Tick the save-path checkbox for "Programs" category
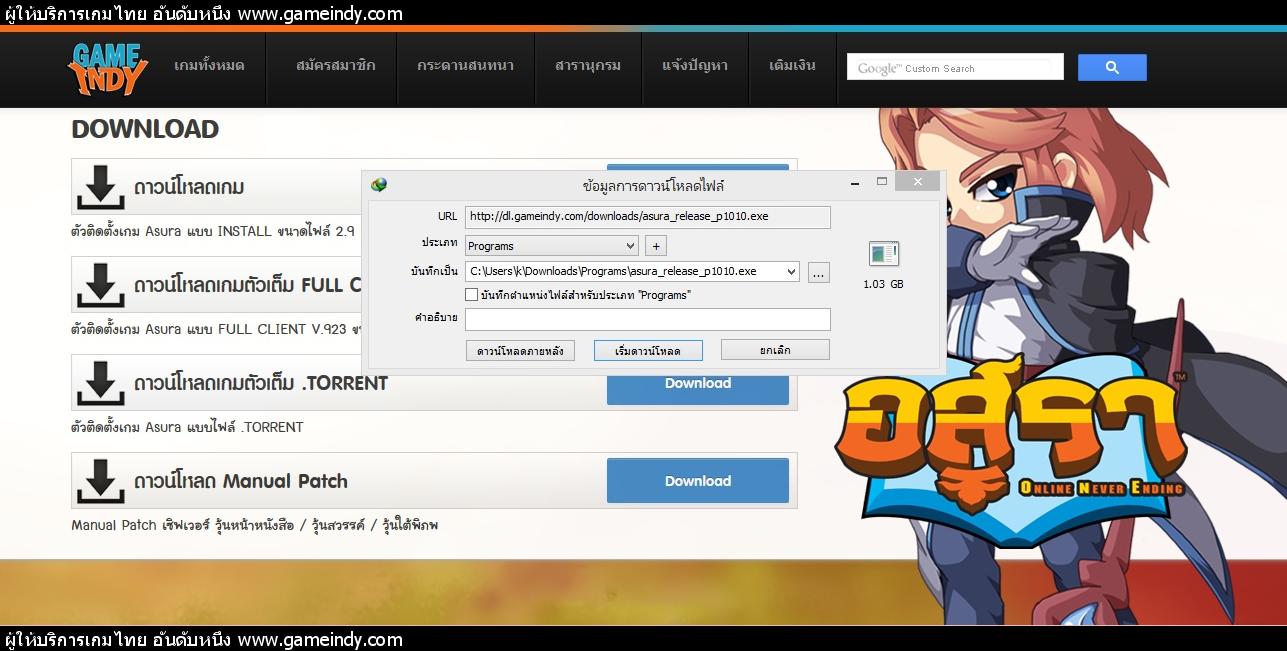Viewport: 1287px width, 651px height. (472, 295)
